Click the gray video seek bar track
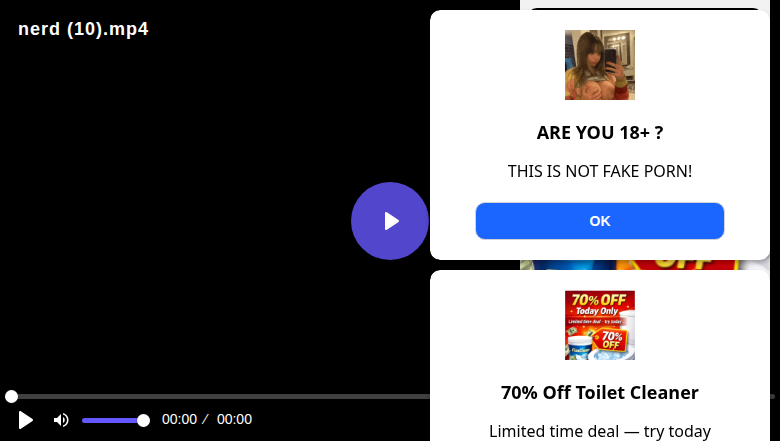 point(219,396)
